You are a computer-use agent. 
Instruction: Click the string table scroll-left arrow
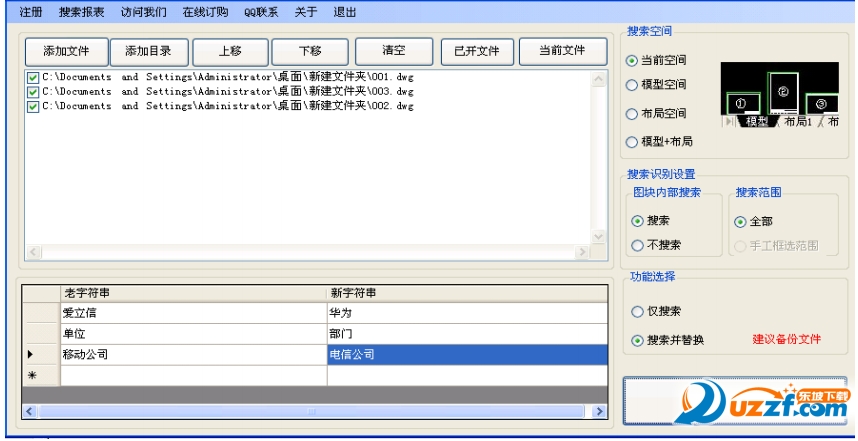click(x=30, y=411)
